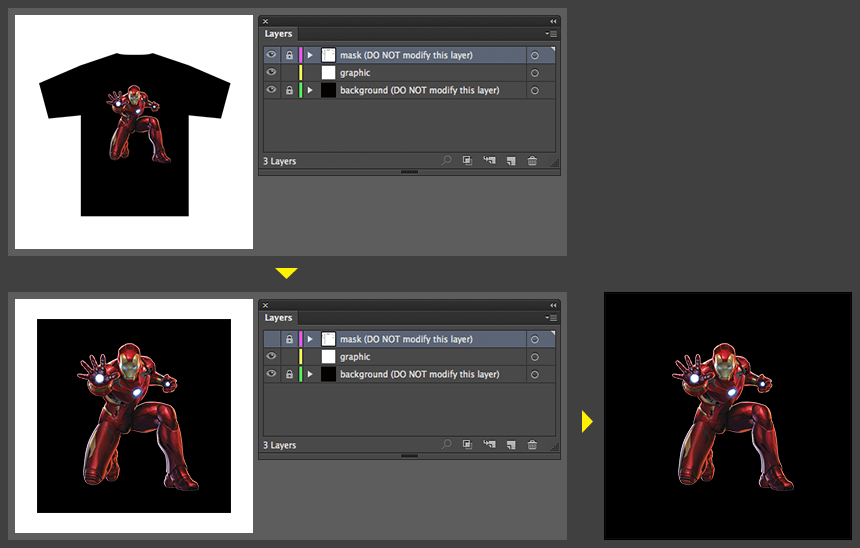Create new layer in the bottom Layers panel
860x548 pixels.
point(510,445)
